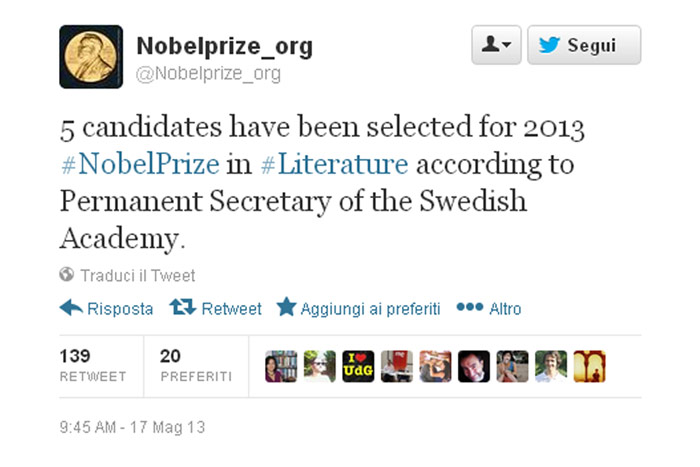Open the user actions dropdown
The height and width of the screenshot is (467, 700).
click(496, 46)
